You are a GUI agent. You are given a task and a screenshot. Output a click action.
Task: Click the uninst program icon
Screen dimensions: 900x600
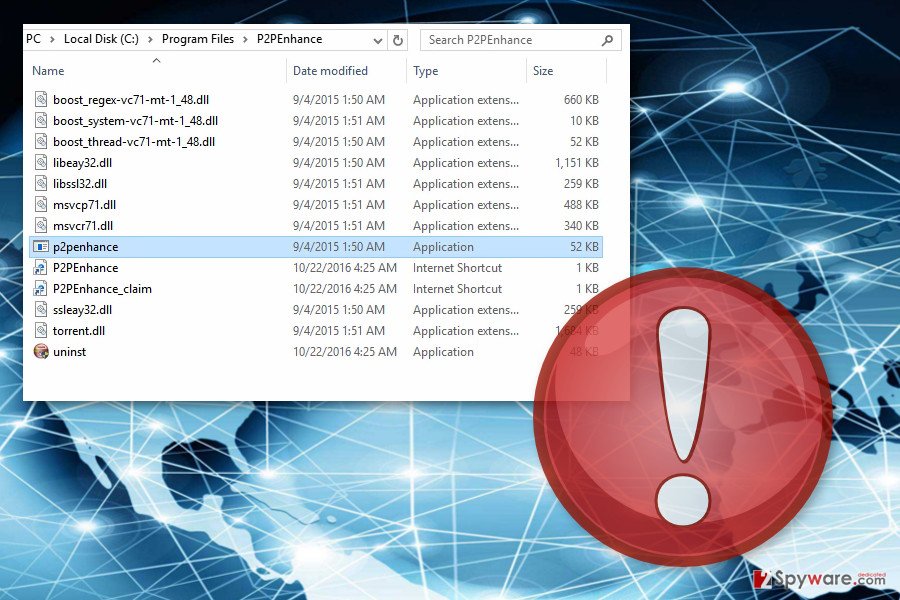pyautogui.click(x=41, y=352)
